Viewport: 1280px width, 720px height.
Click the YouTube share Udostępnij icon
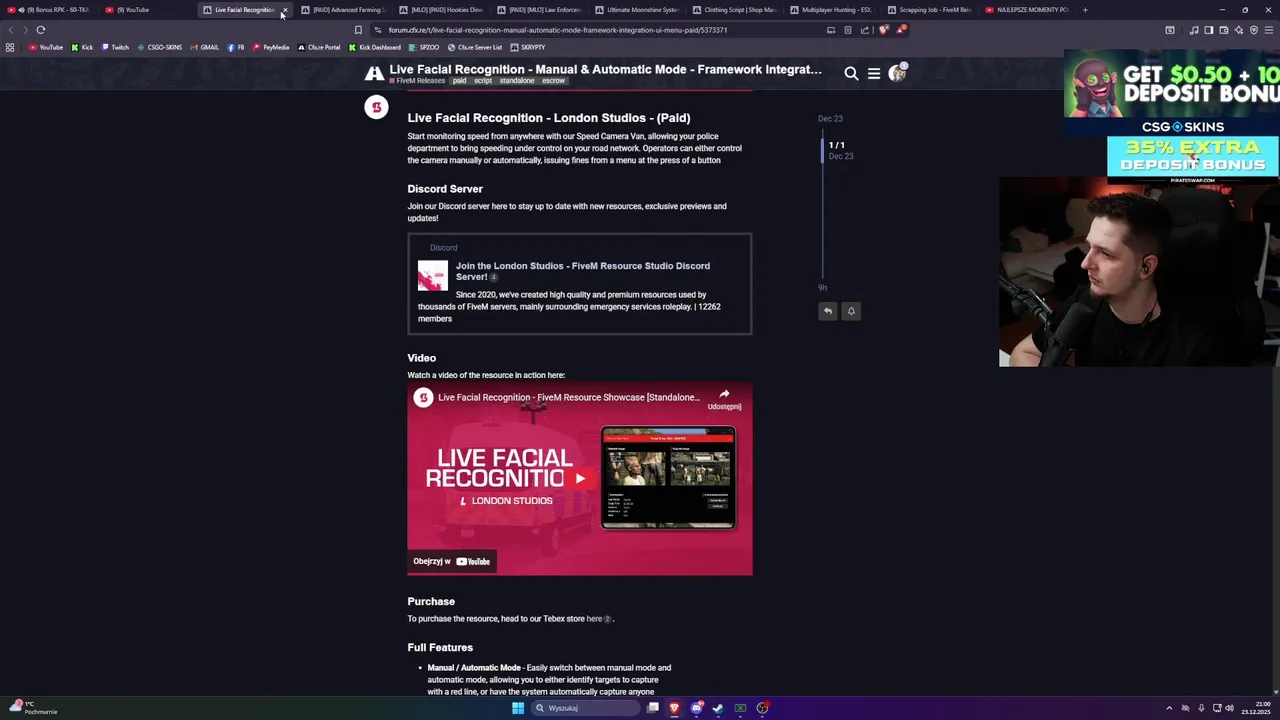[x=724, y=398]
